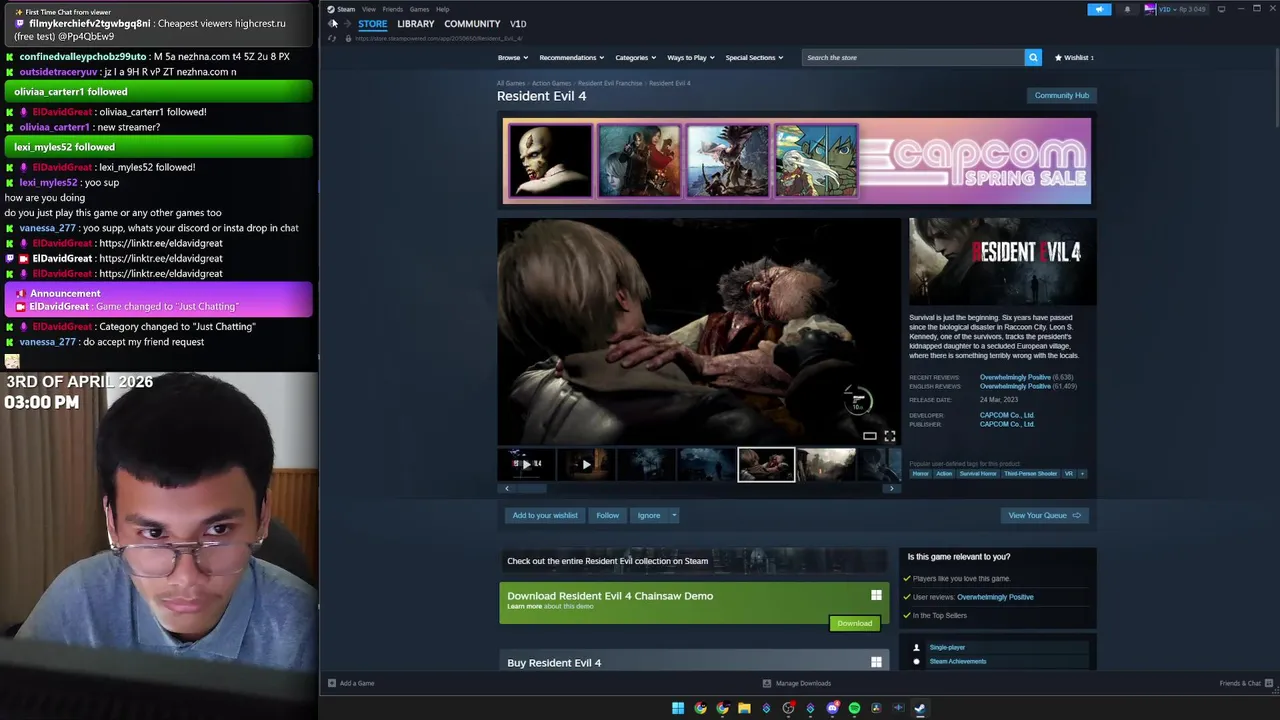1280x720 pixels.
Task: Follow Resident Evil 4
Action: coord(607,515)
